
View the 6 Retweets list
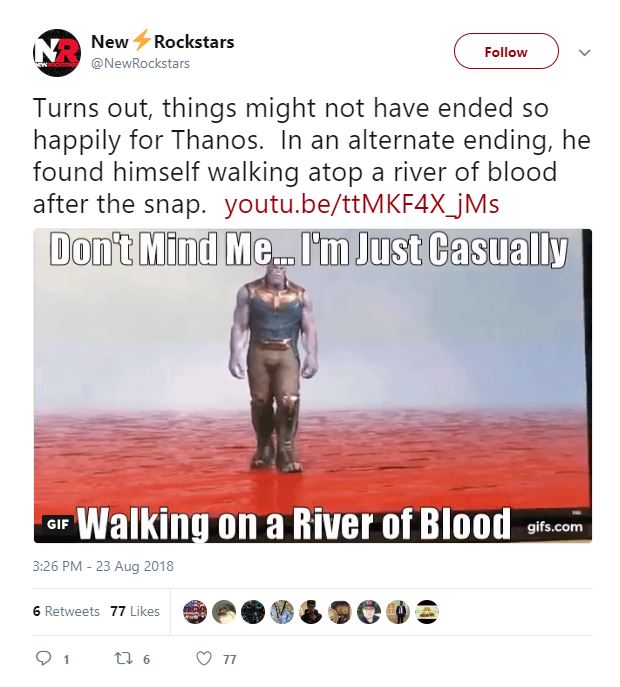coord(66,611)
